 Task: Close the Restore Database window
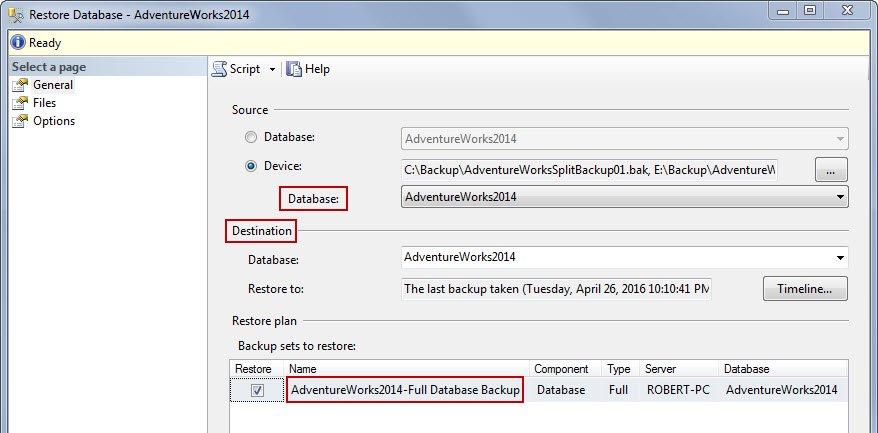[x=847, y=12]
